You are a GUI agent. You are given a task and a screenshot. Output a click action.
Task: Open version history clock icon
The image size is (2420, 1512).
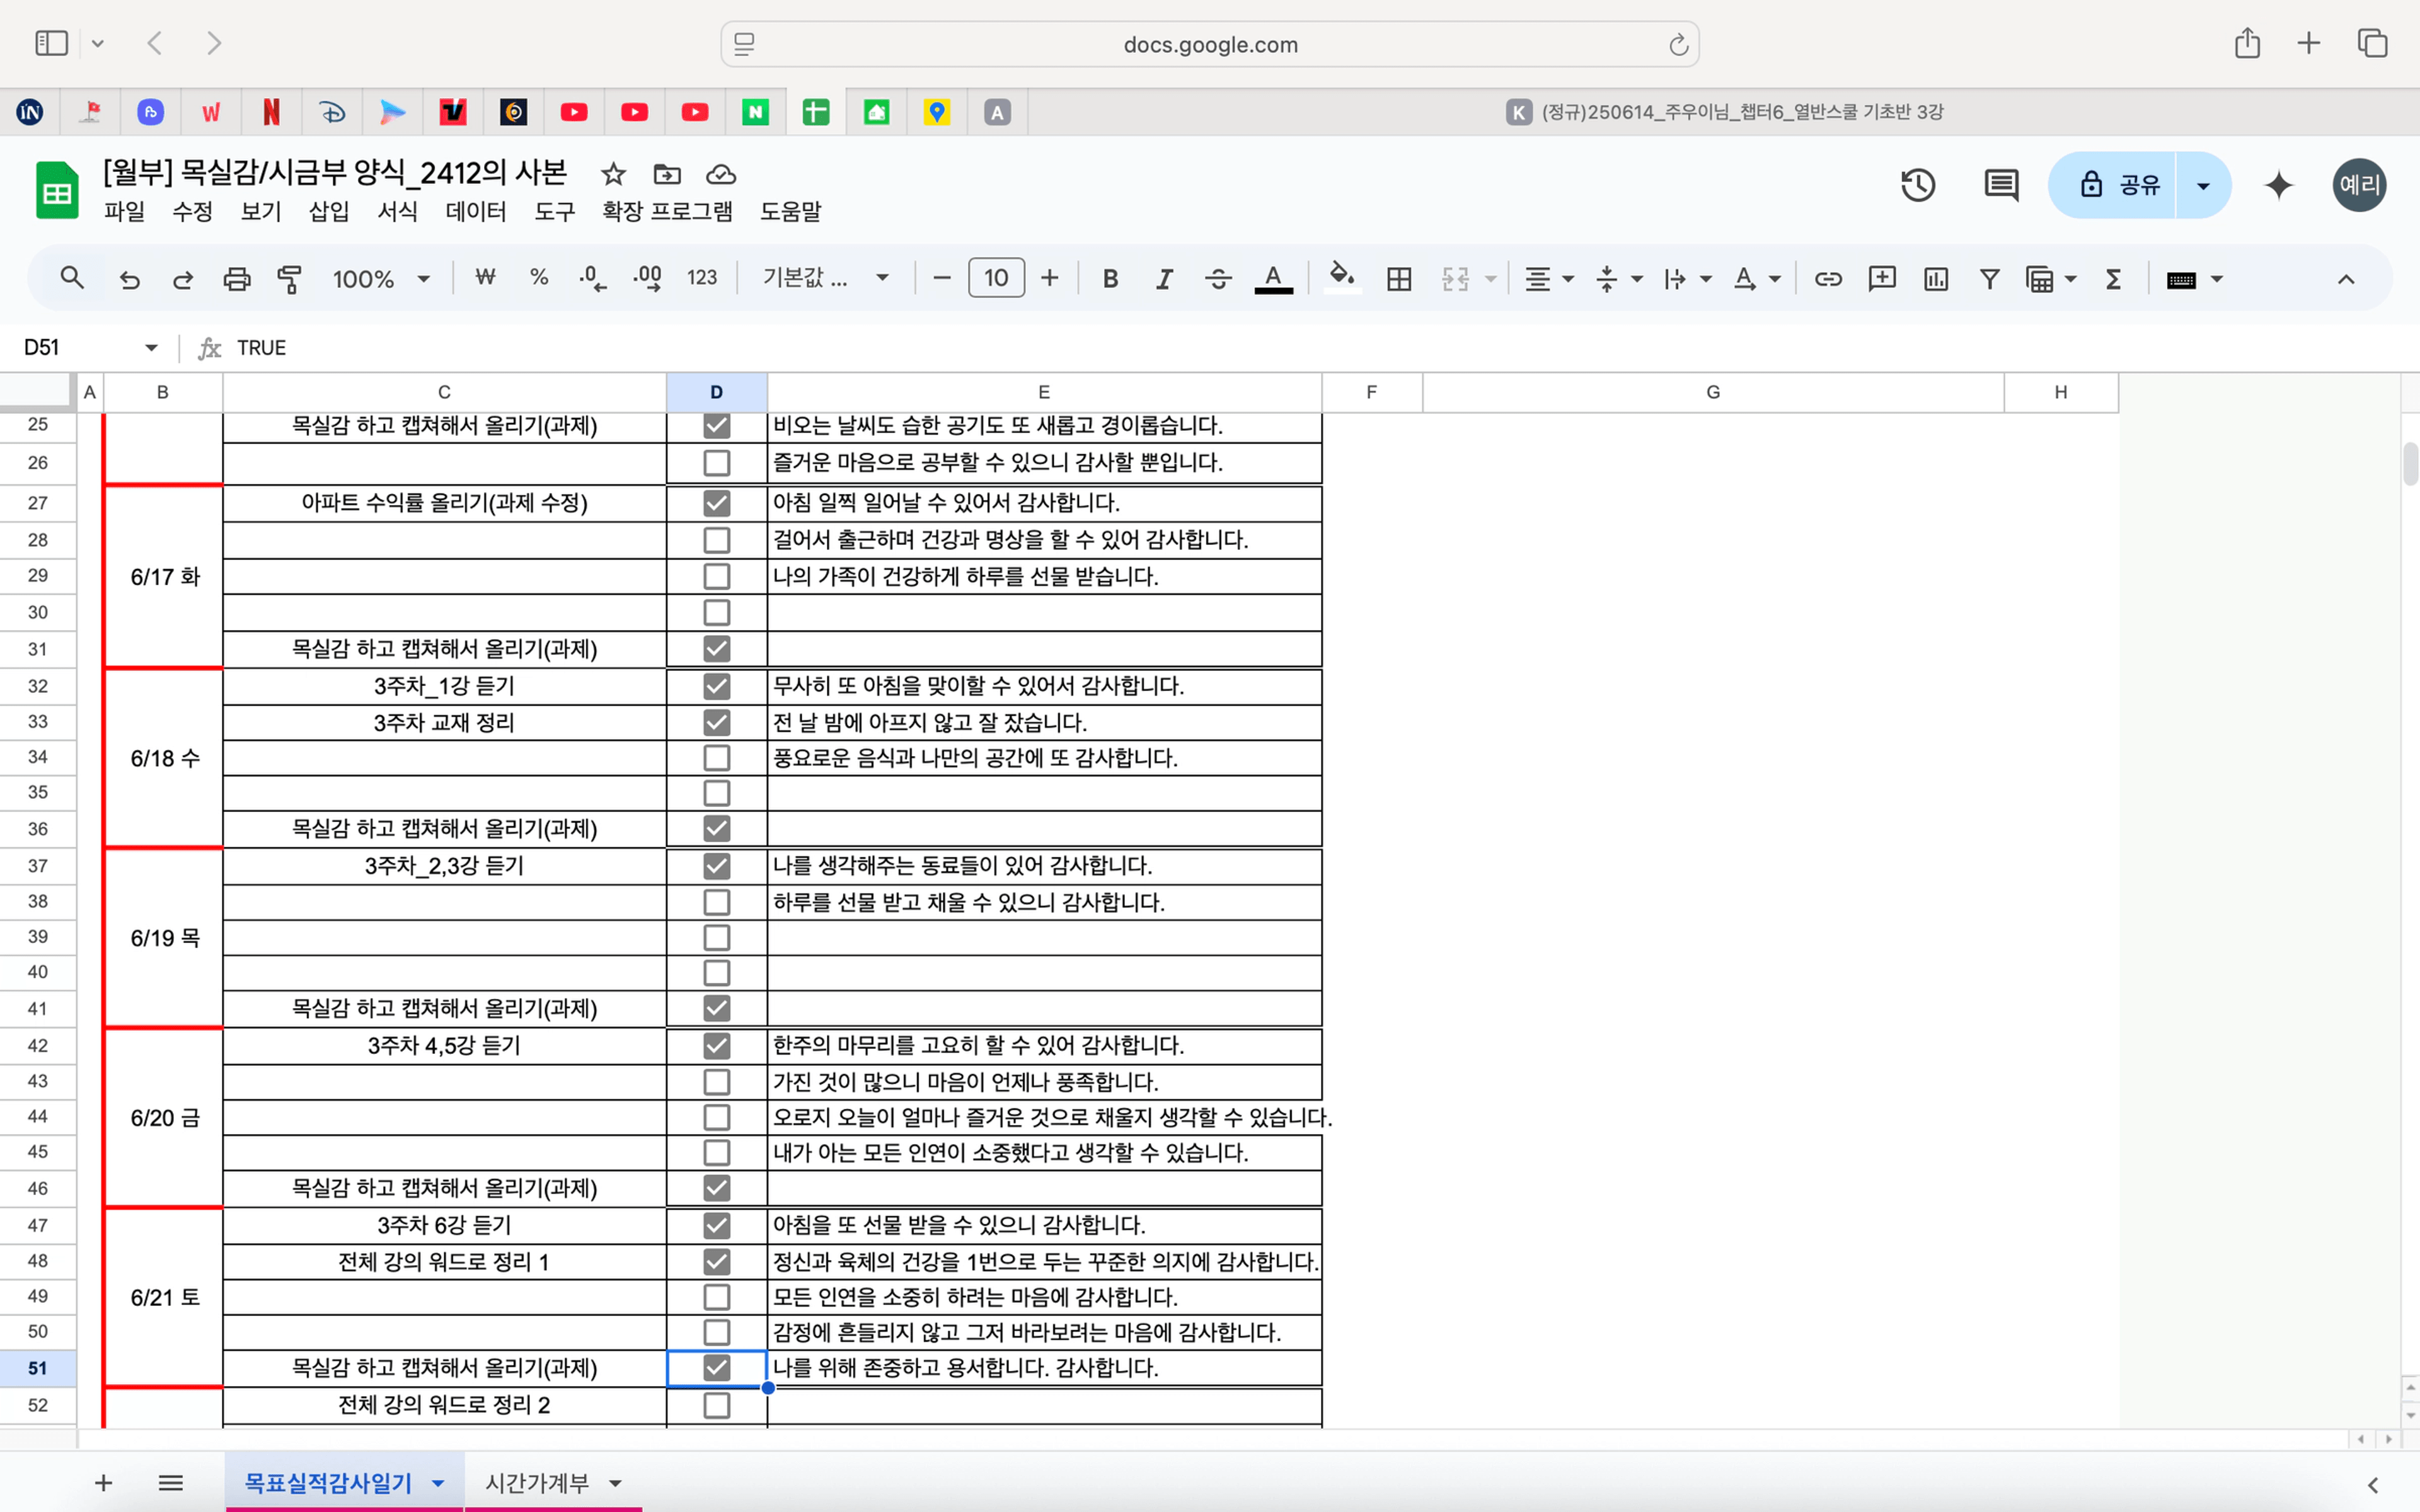1917,185
